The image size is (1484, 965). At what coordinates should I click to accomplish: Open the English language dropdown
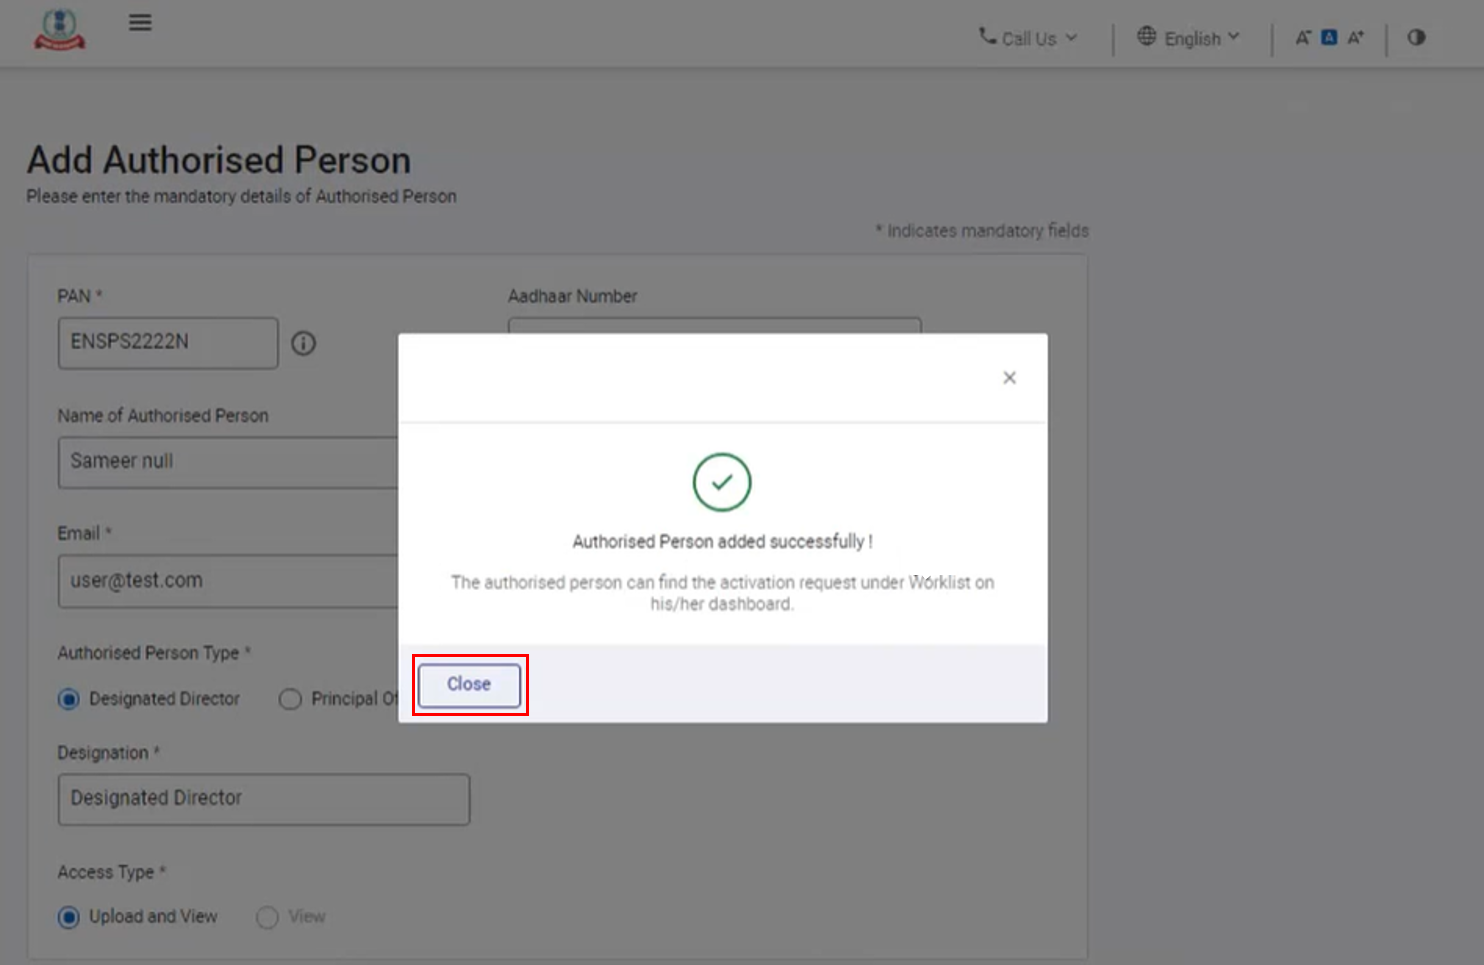(1189, 38)
